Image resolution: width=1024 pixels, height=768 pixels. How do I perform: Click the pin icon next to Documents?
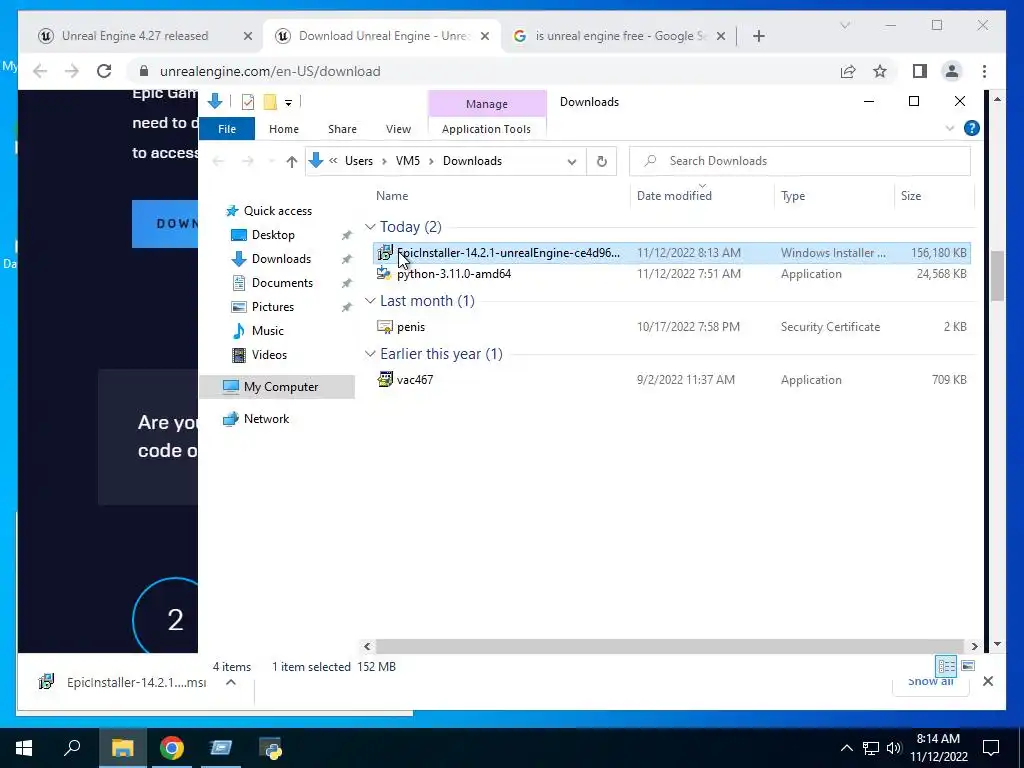coord(346,283)
